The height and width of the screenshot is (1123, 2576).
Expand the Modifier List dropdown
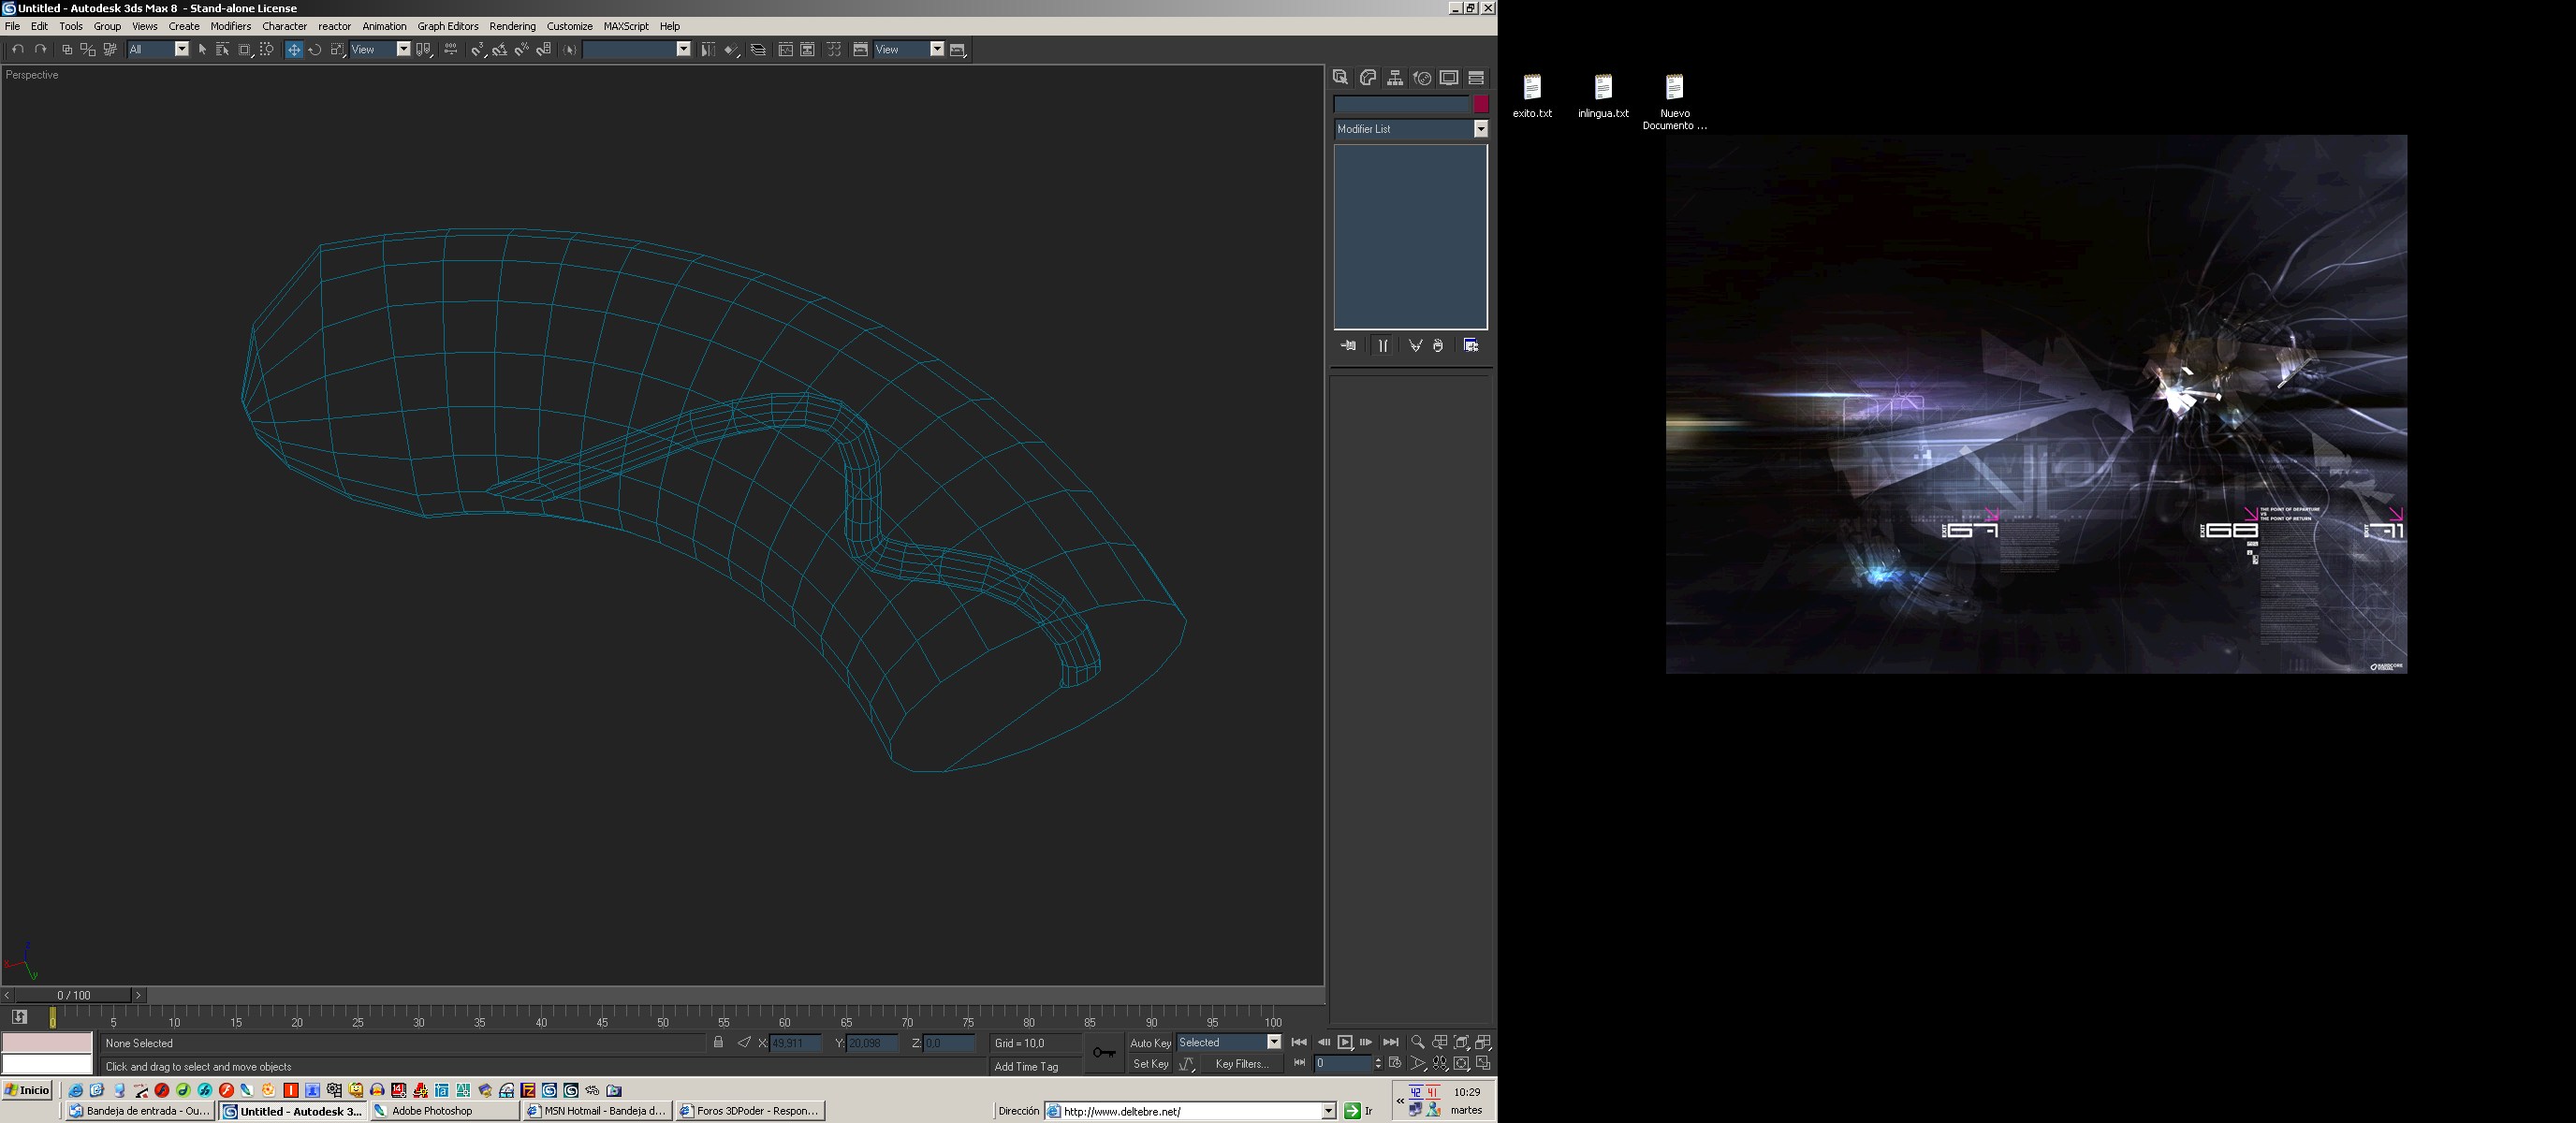[x=1481, y=129]
